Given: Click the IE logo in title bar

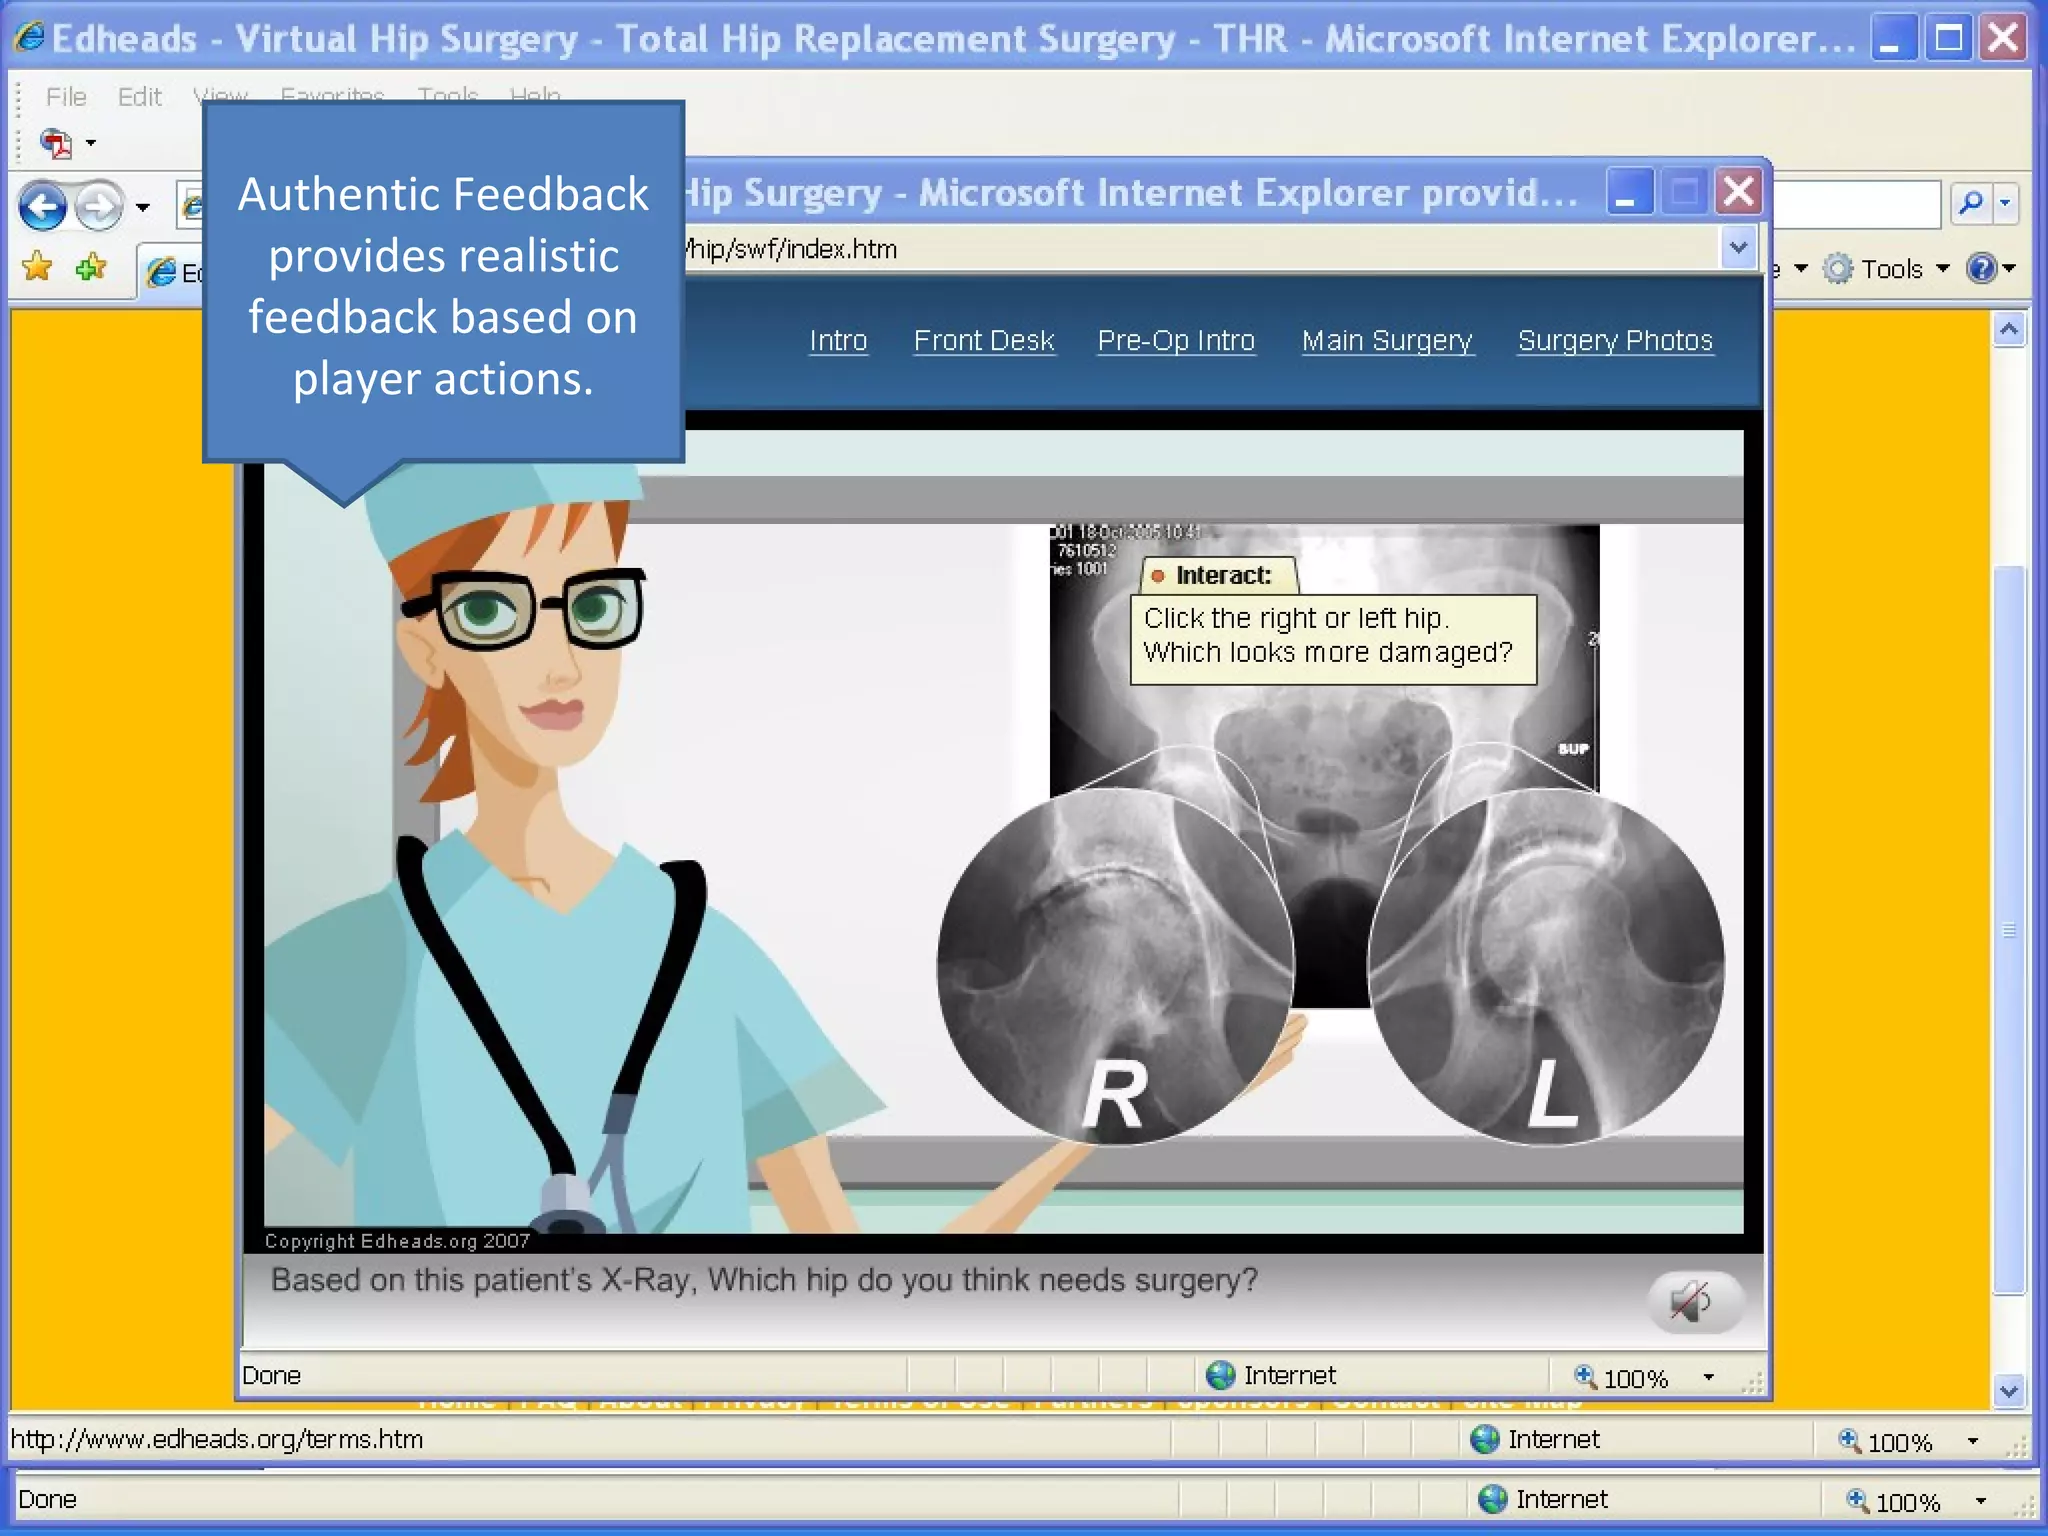Looking at the screenshot, I should point(29,37).
